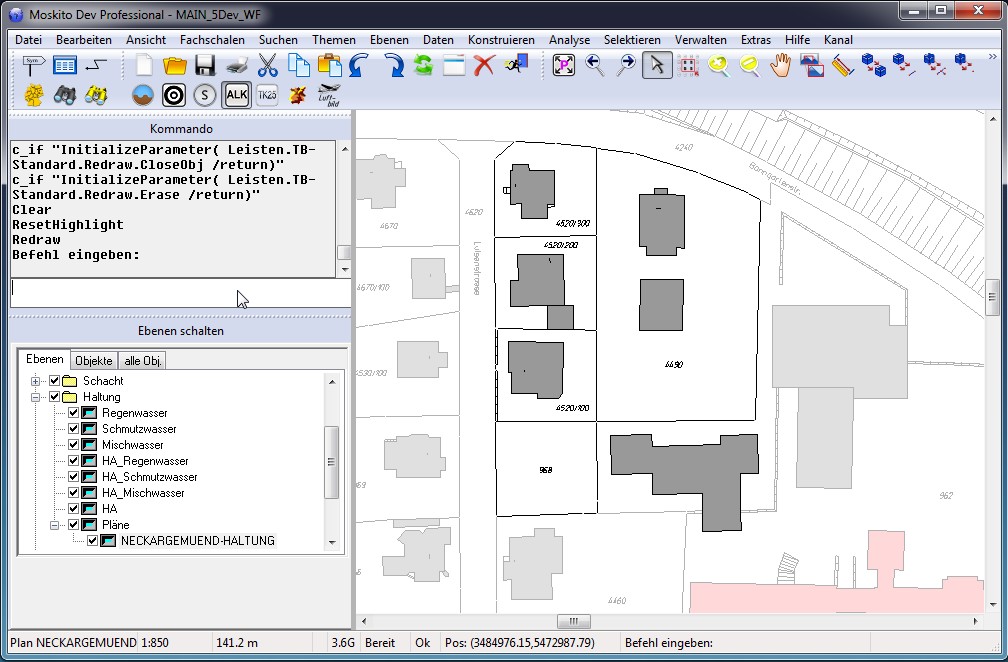Click the floppy disk save icon

(205, 66)
